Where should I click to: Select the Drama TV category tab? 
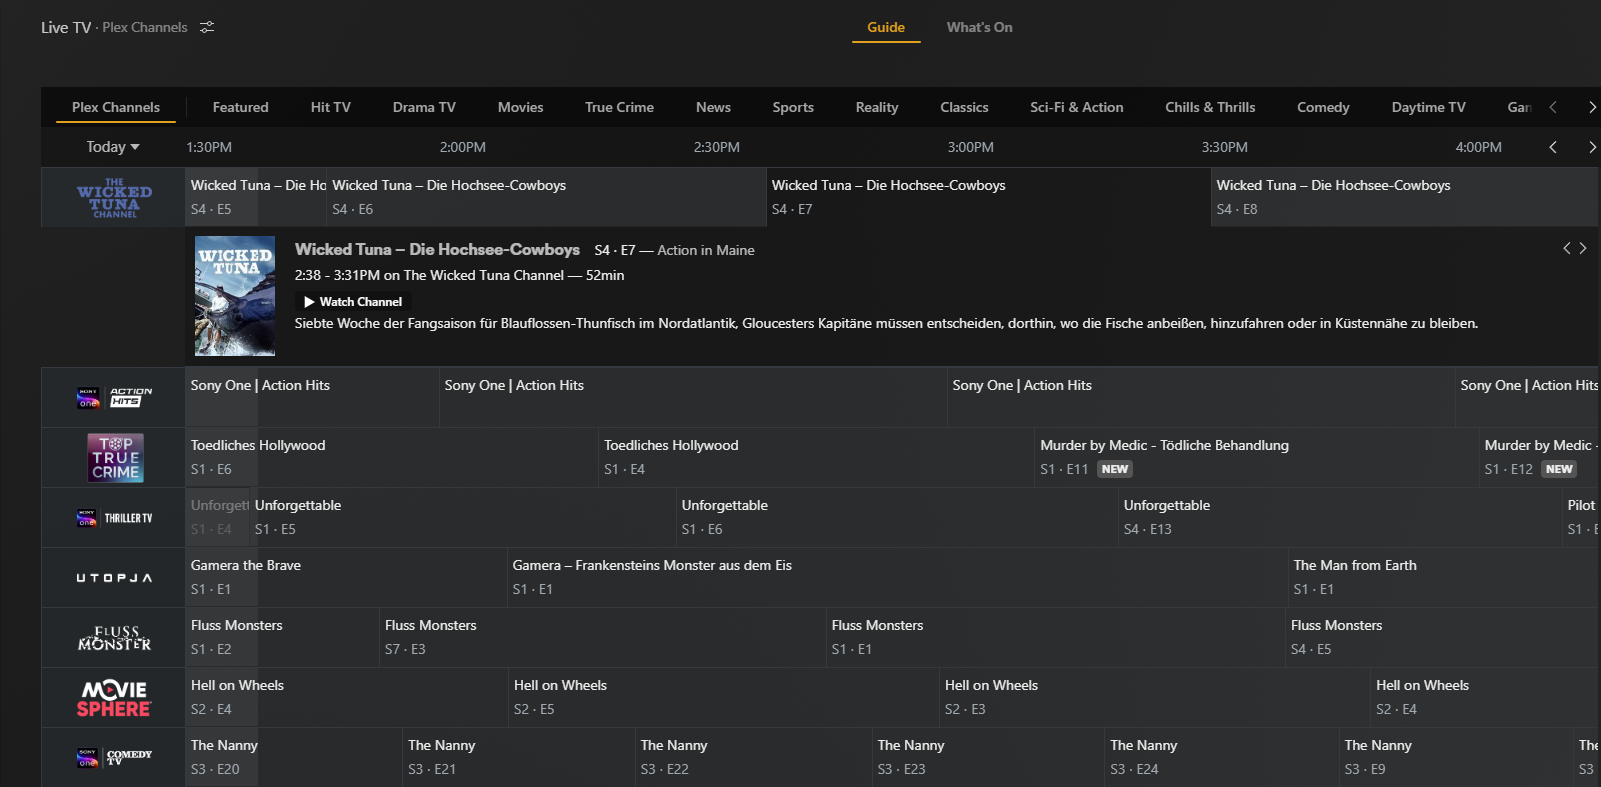pos(424,107)
